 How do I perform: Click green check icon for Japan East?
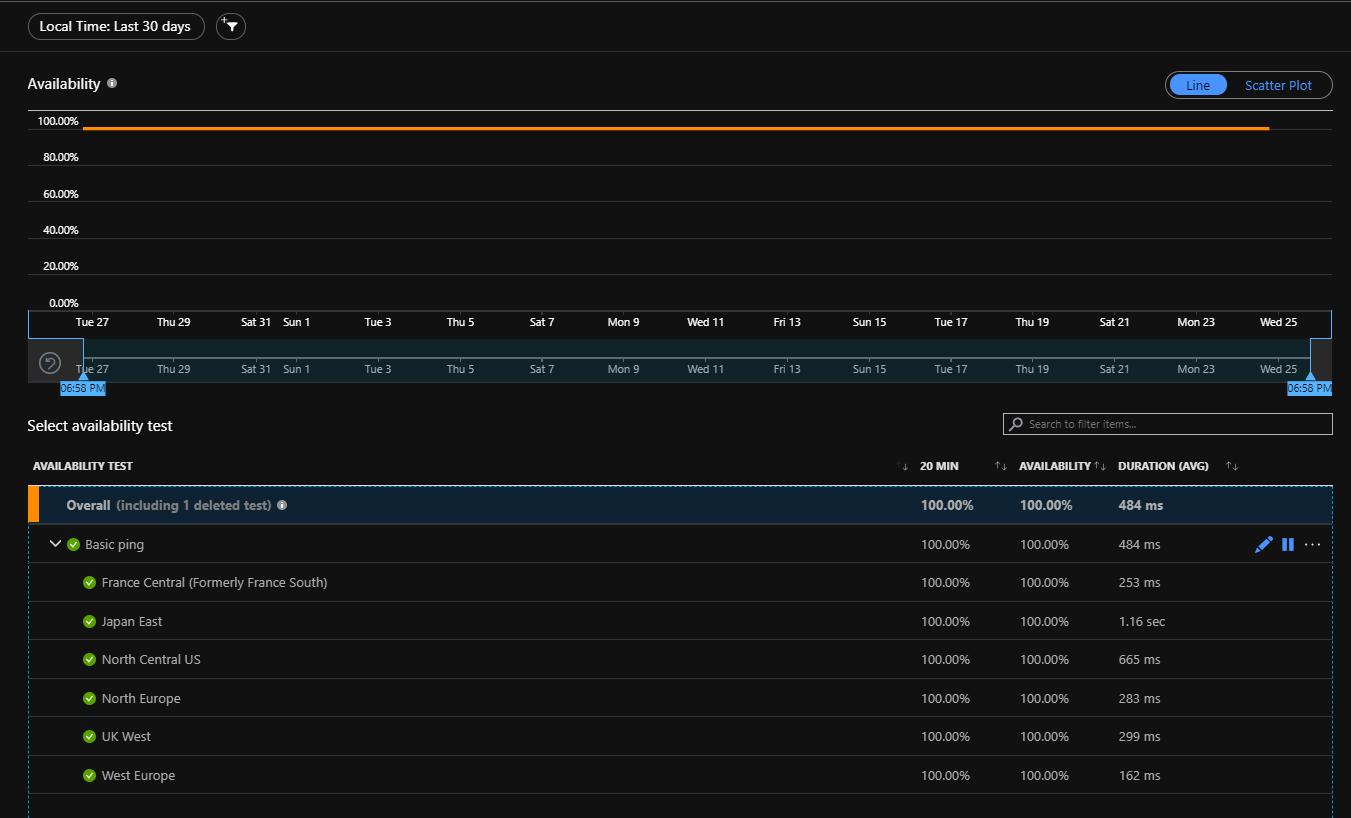(89, 622)
